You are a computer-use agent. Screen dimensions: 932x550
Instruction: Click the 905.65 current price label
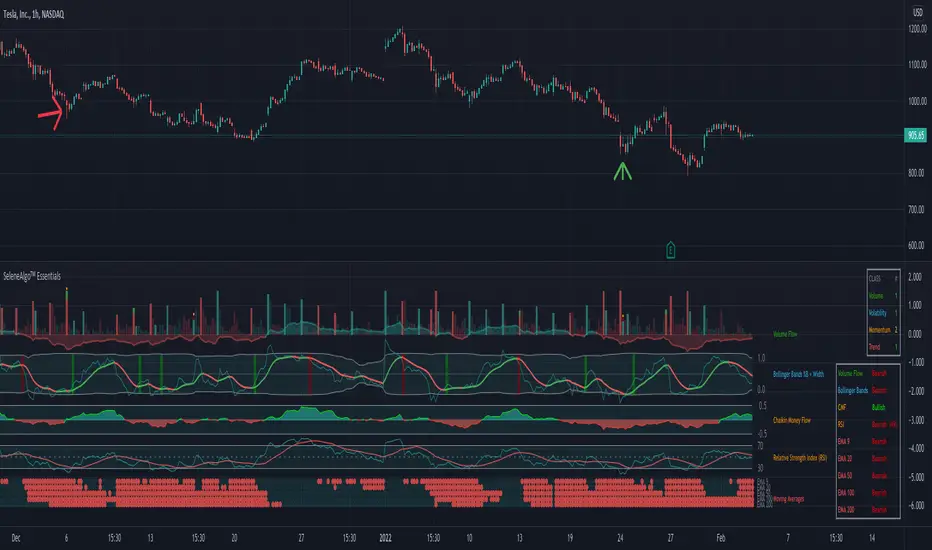[x=915, y=136]
